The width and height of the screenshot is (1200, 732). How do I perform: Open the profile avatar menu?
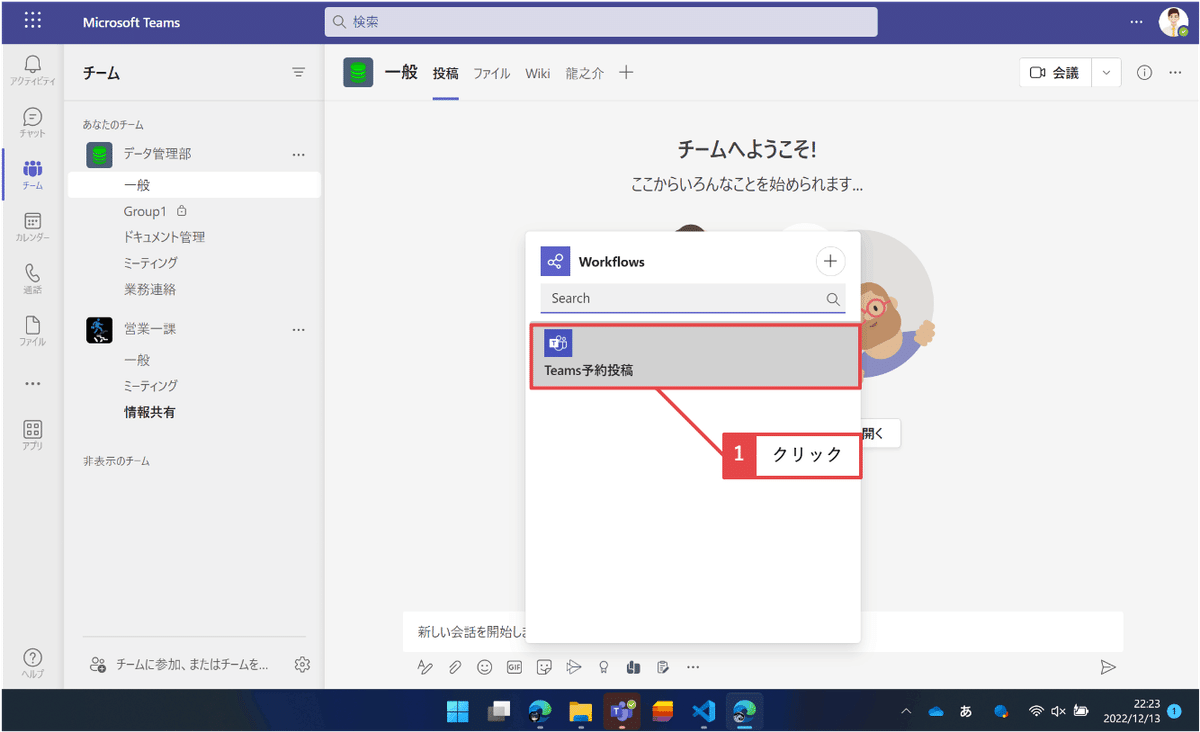(1173, 22)
